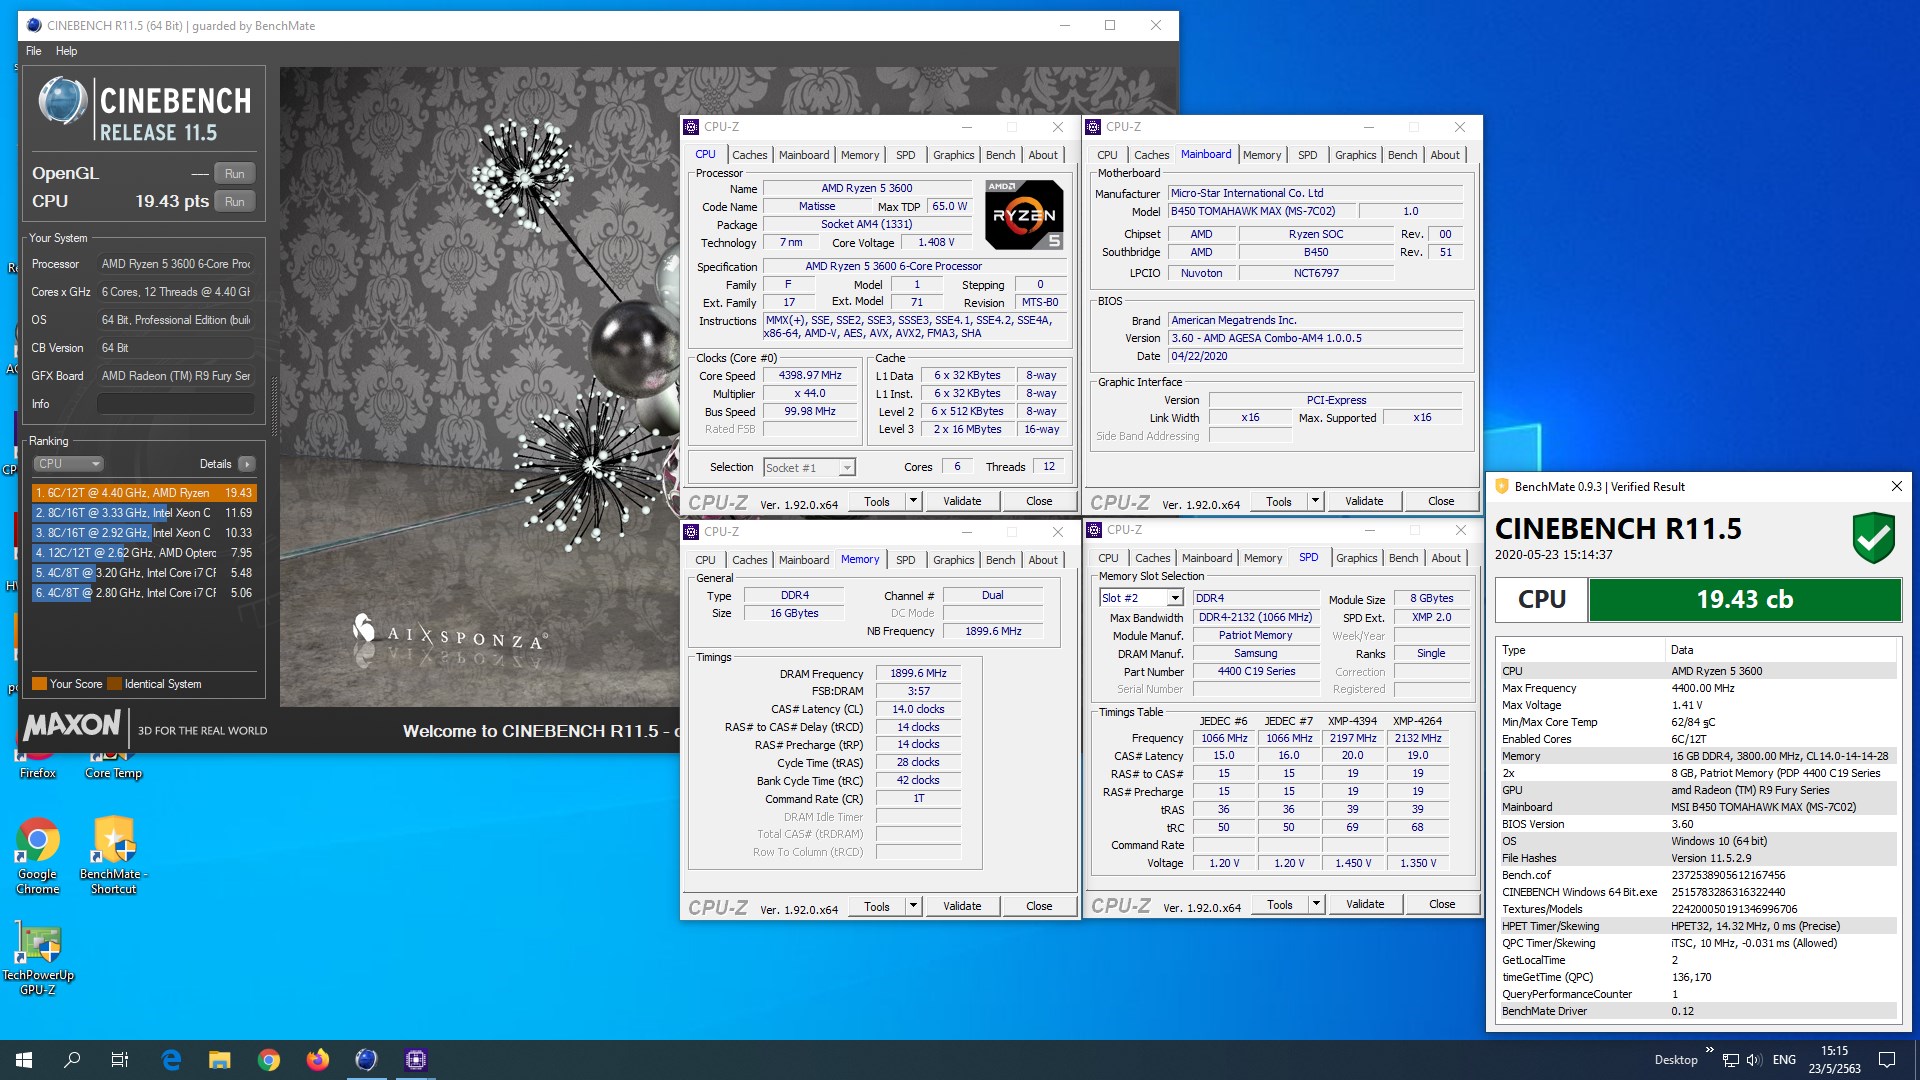
Task: Click Validate in the CPU tab window
Action: (962, 501)
